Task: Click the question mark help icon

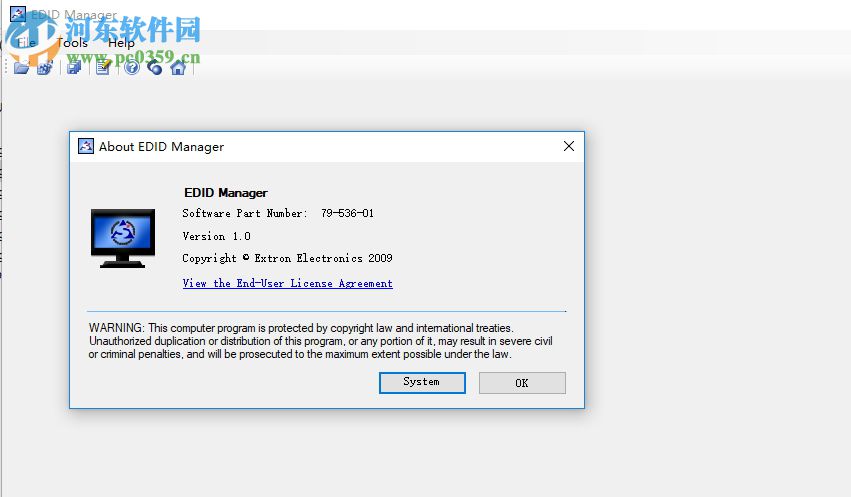Action: [x=131, y=67]
